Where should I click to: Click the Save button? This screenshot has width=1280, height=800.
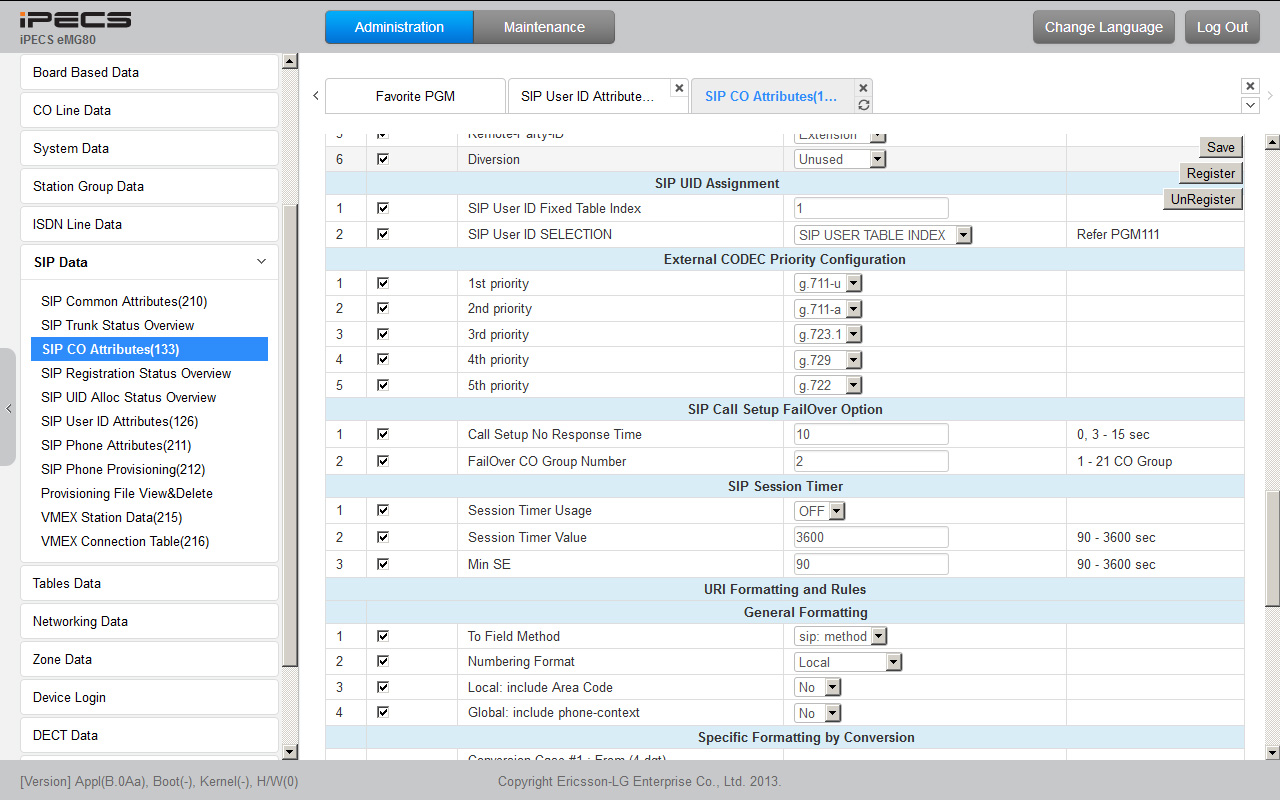[x=1220, y=147]
